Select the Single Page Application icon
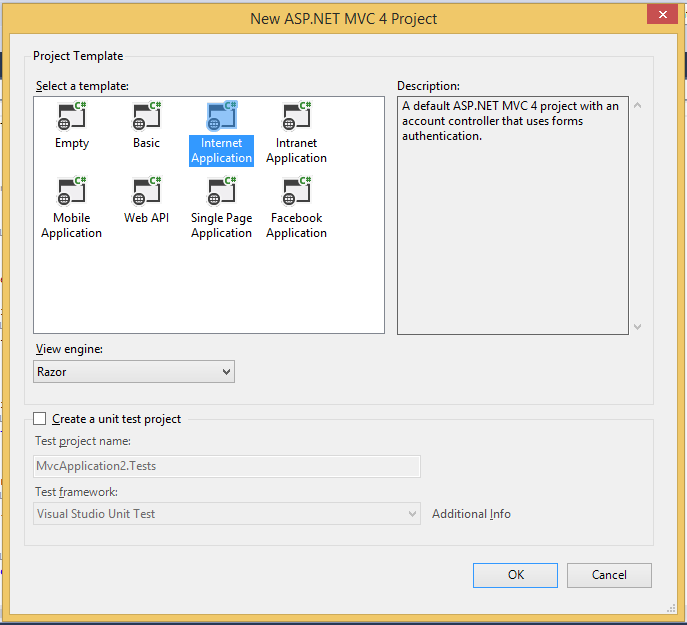Viewport: 687px width, 625px height. click(x=222, y=191)
